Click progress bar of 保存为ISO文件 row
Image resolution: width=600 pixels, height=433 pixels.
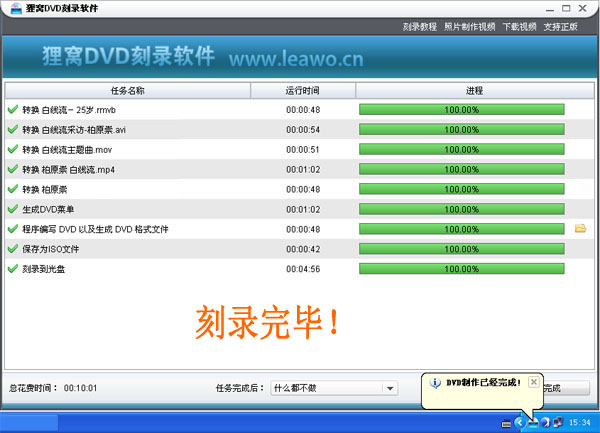point(461,249)
